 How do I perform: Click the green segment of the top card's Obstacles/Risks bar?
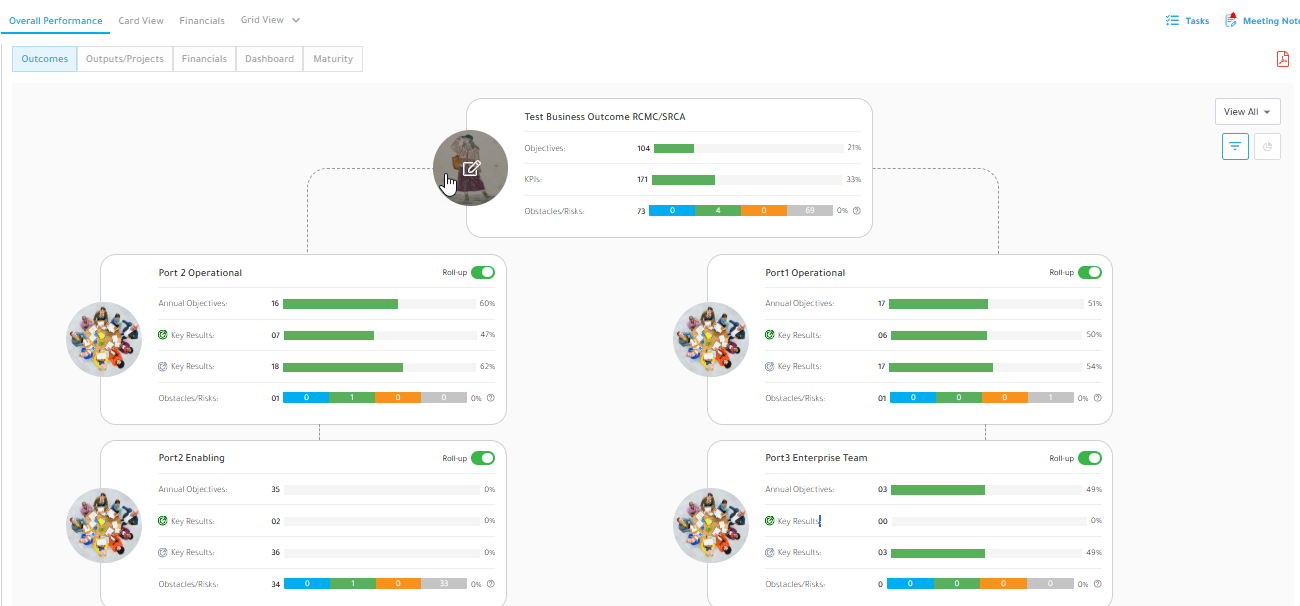tap(718, 211)
